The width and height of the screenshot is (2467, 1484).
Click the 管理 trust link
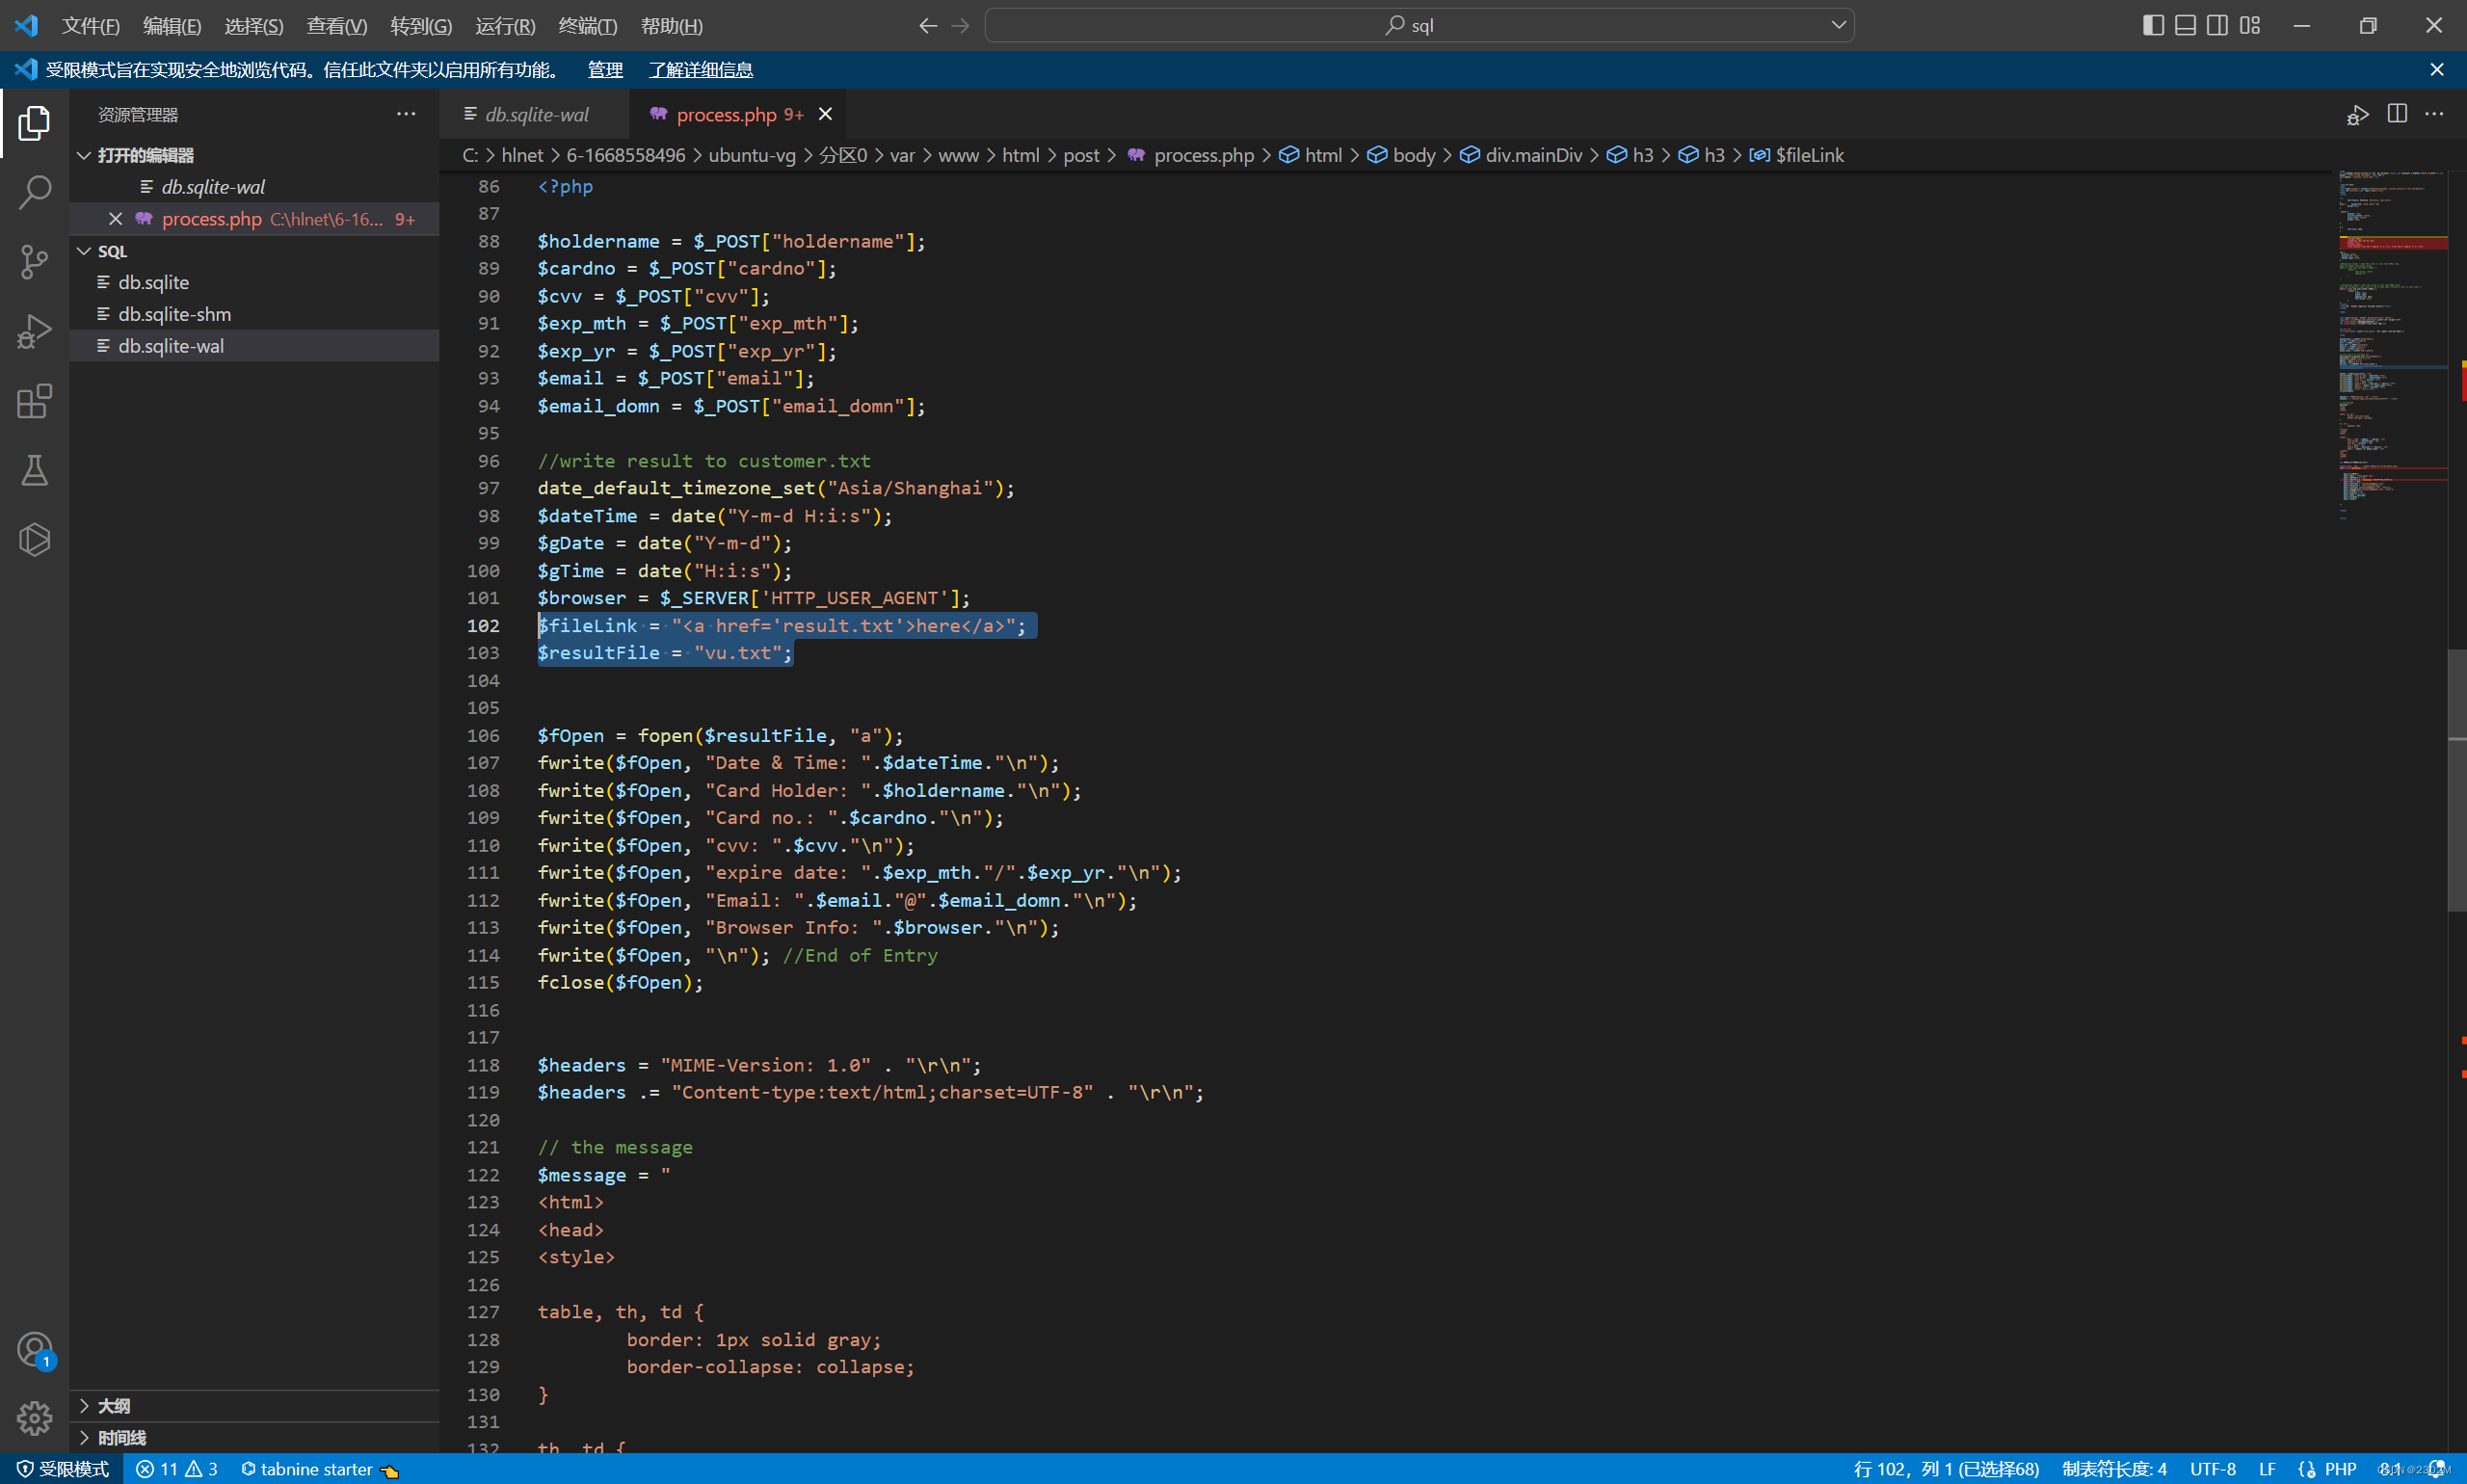(x=604, y=70)
